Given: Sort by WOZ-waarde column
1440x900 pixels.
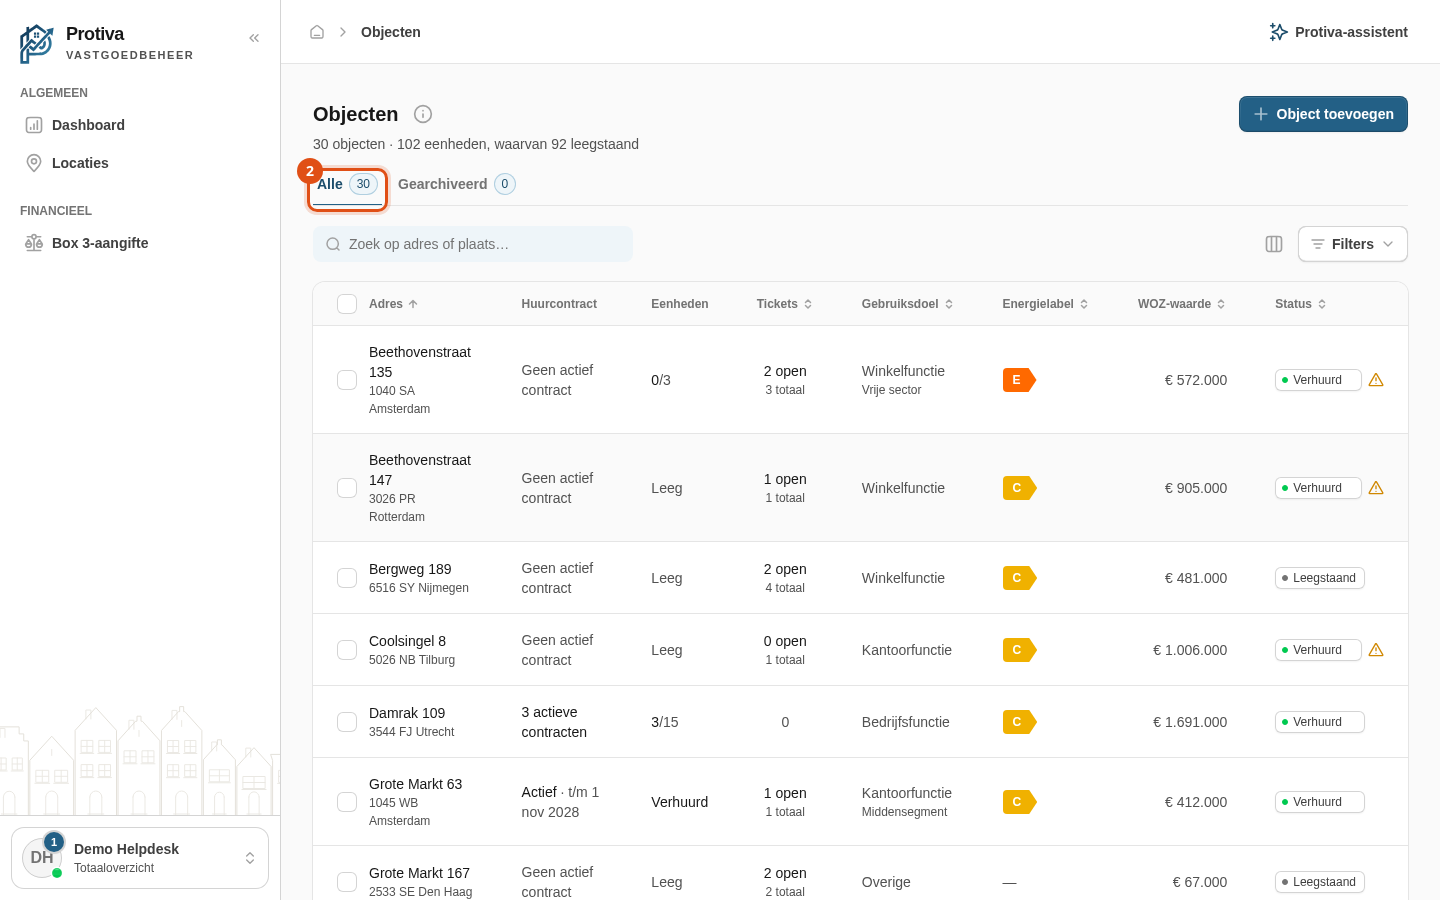Looking at the screenshot, I should pyautogui.click(x=1181, y=304).
